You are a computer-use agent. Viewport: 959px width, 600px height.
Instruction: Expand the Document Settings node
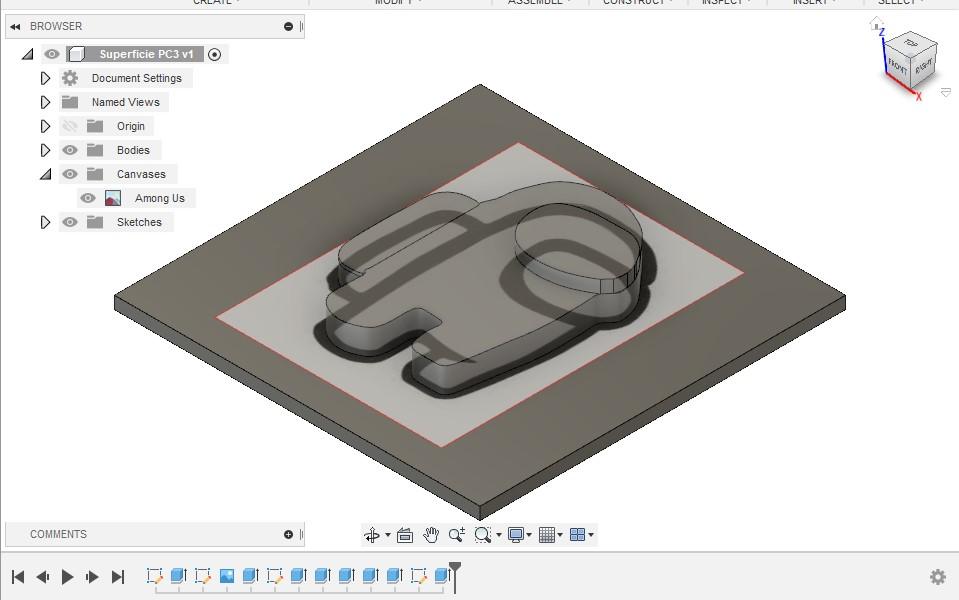pyautogui.click(x=45, y=78)
